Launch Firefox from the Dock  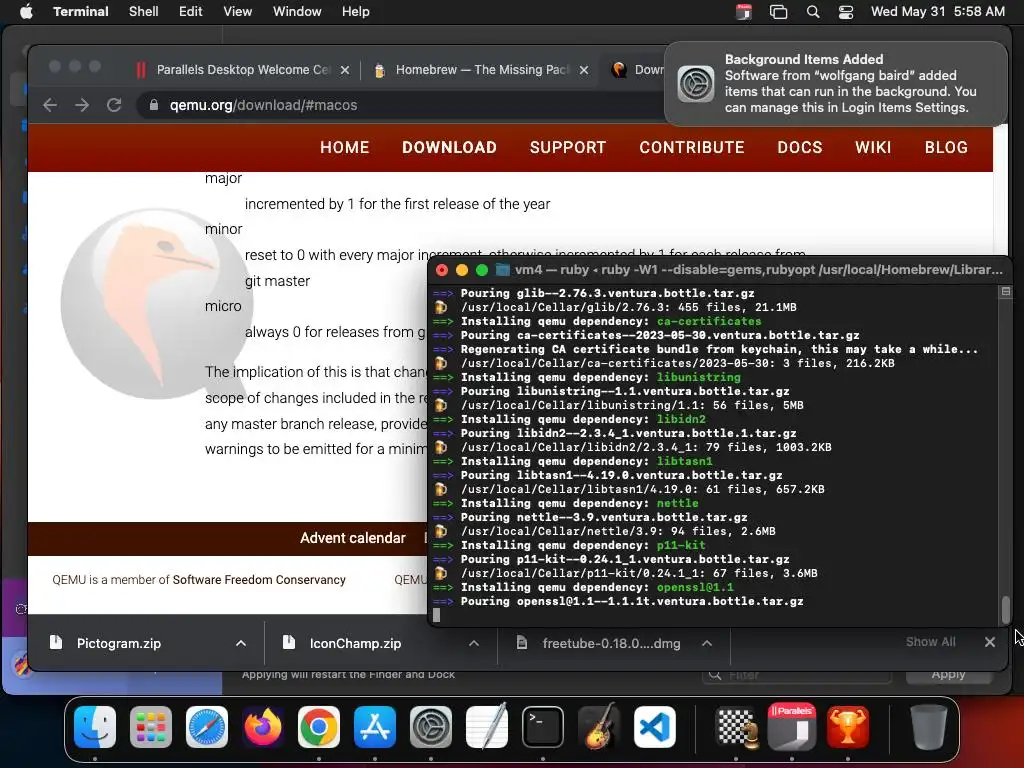pos(263,727)
